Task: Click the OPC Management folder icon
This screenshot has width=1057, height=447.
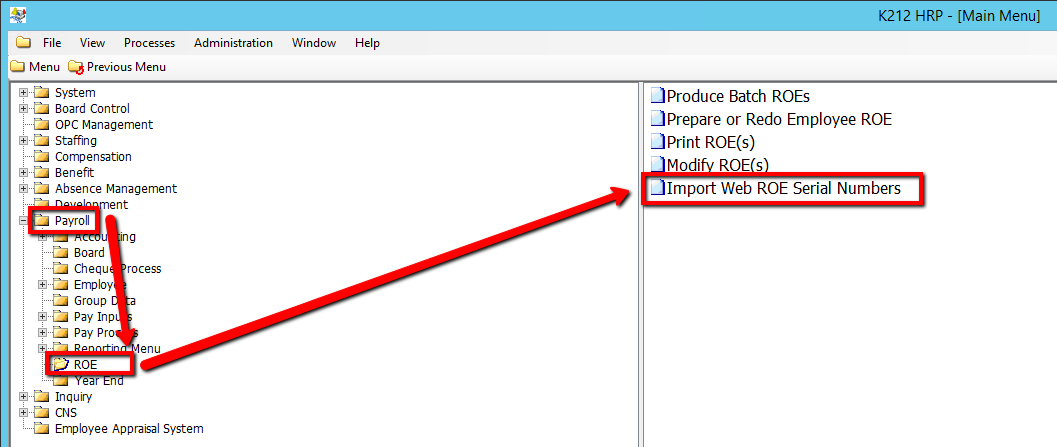Action: point(42,125)
